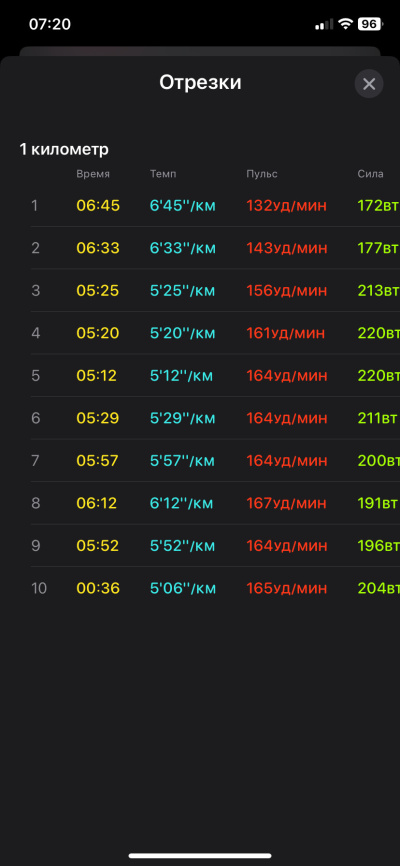Tap the 07:20 clock in status bar
The width and height of the screenshot is (400, 866).
pos(50,24)
